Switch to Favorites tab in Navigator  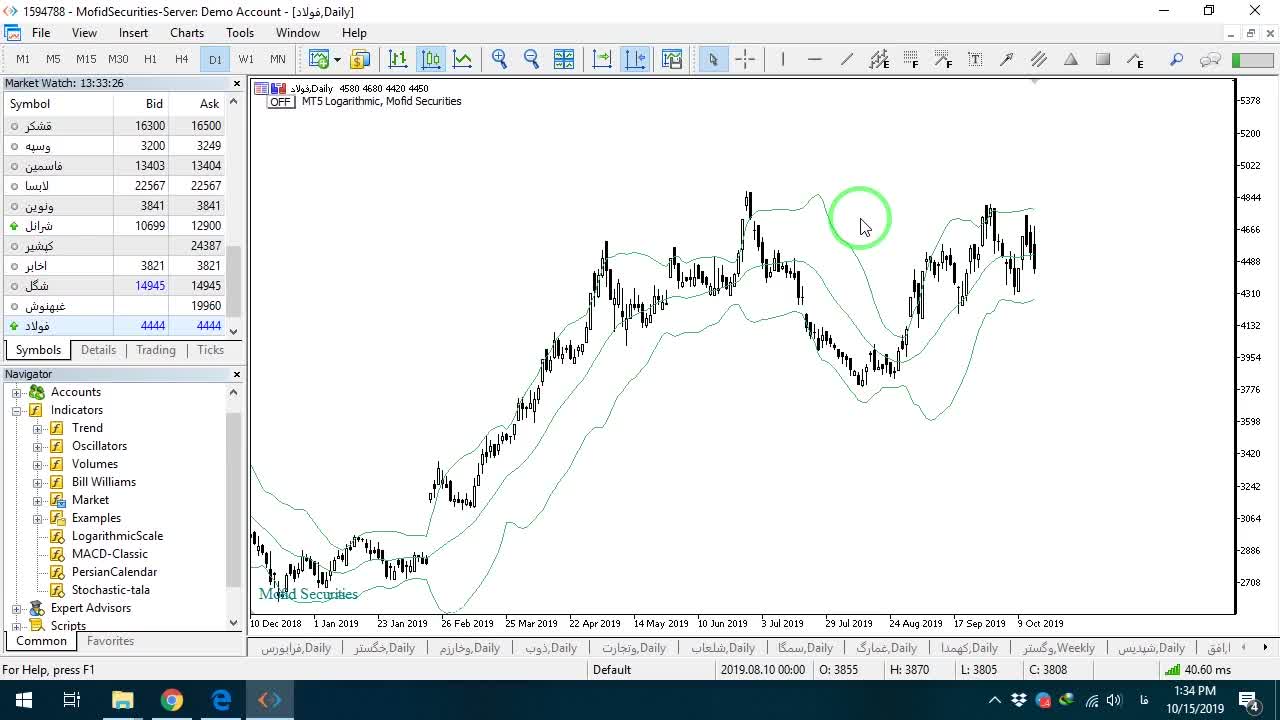pos(110,641)
